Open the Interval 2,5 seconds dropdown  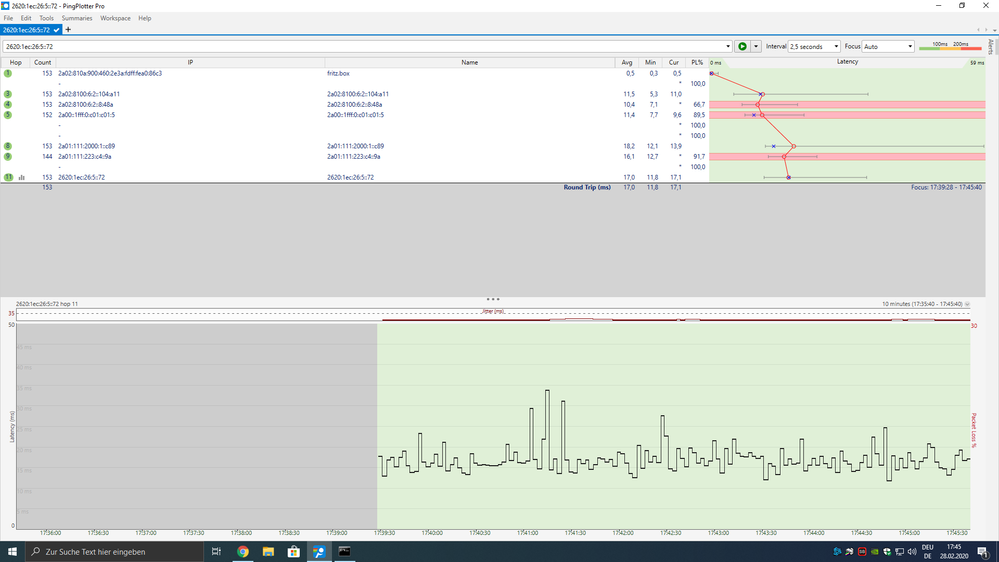click(814, 47)
